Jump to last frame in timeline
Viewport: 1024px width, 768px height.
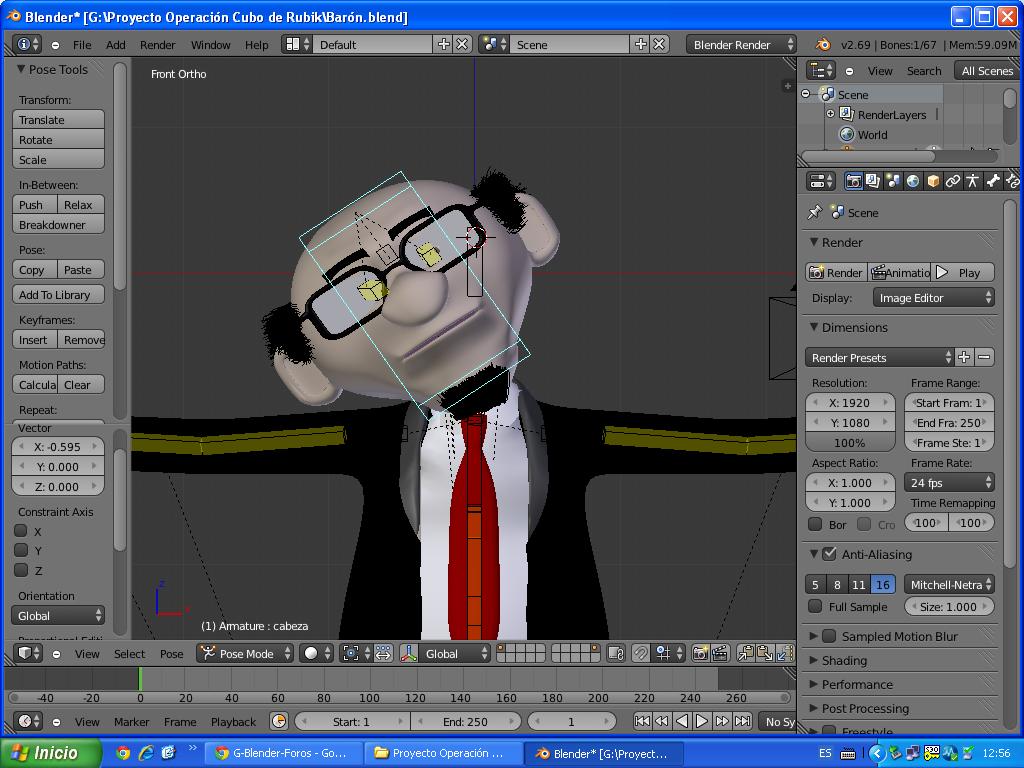[x=742, y=722]
